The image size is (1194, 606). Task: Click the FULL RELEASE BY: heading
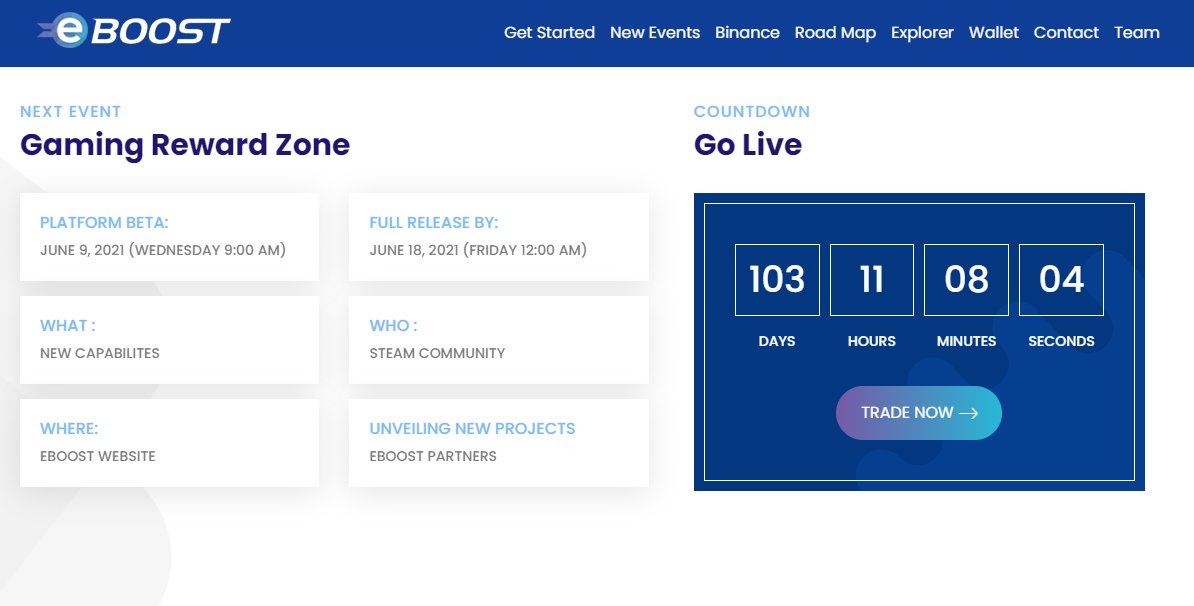[433, 222]
